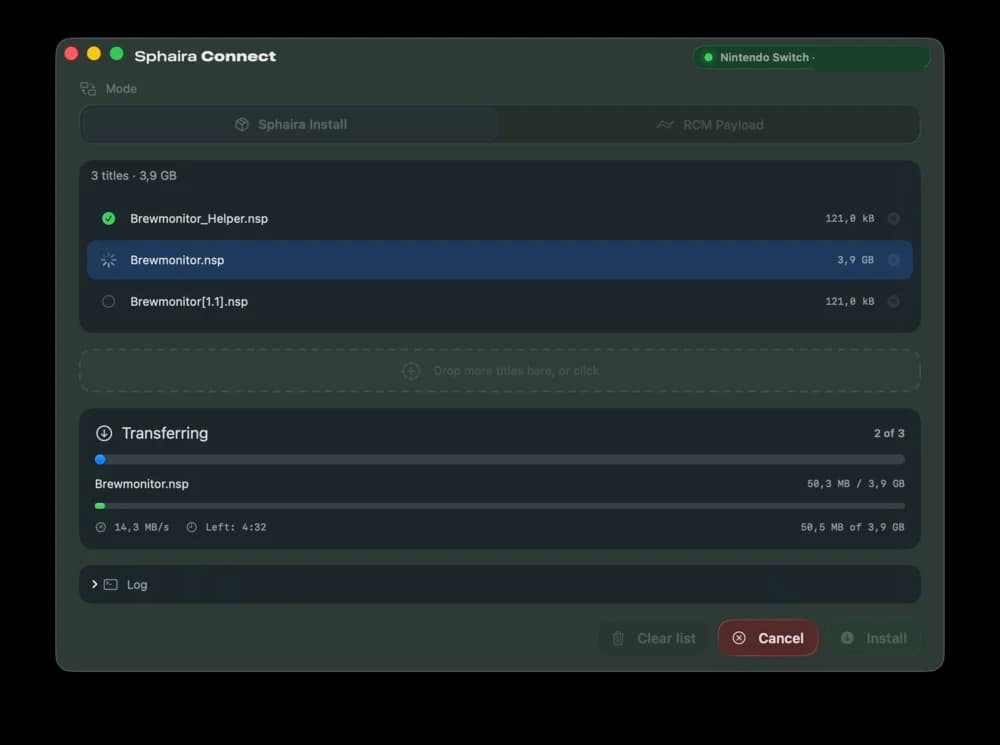
Task: Switch to the Sphaira Install mode tab
Action: pos(290,124)
